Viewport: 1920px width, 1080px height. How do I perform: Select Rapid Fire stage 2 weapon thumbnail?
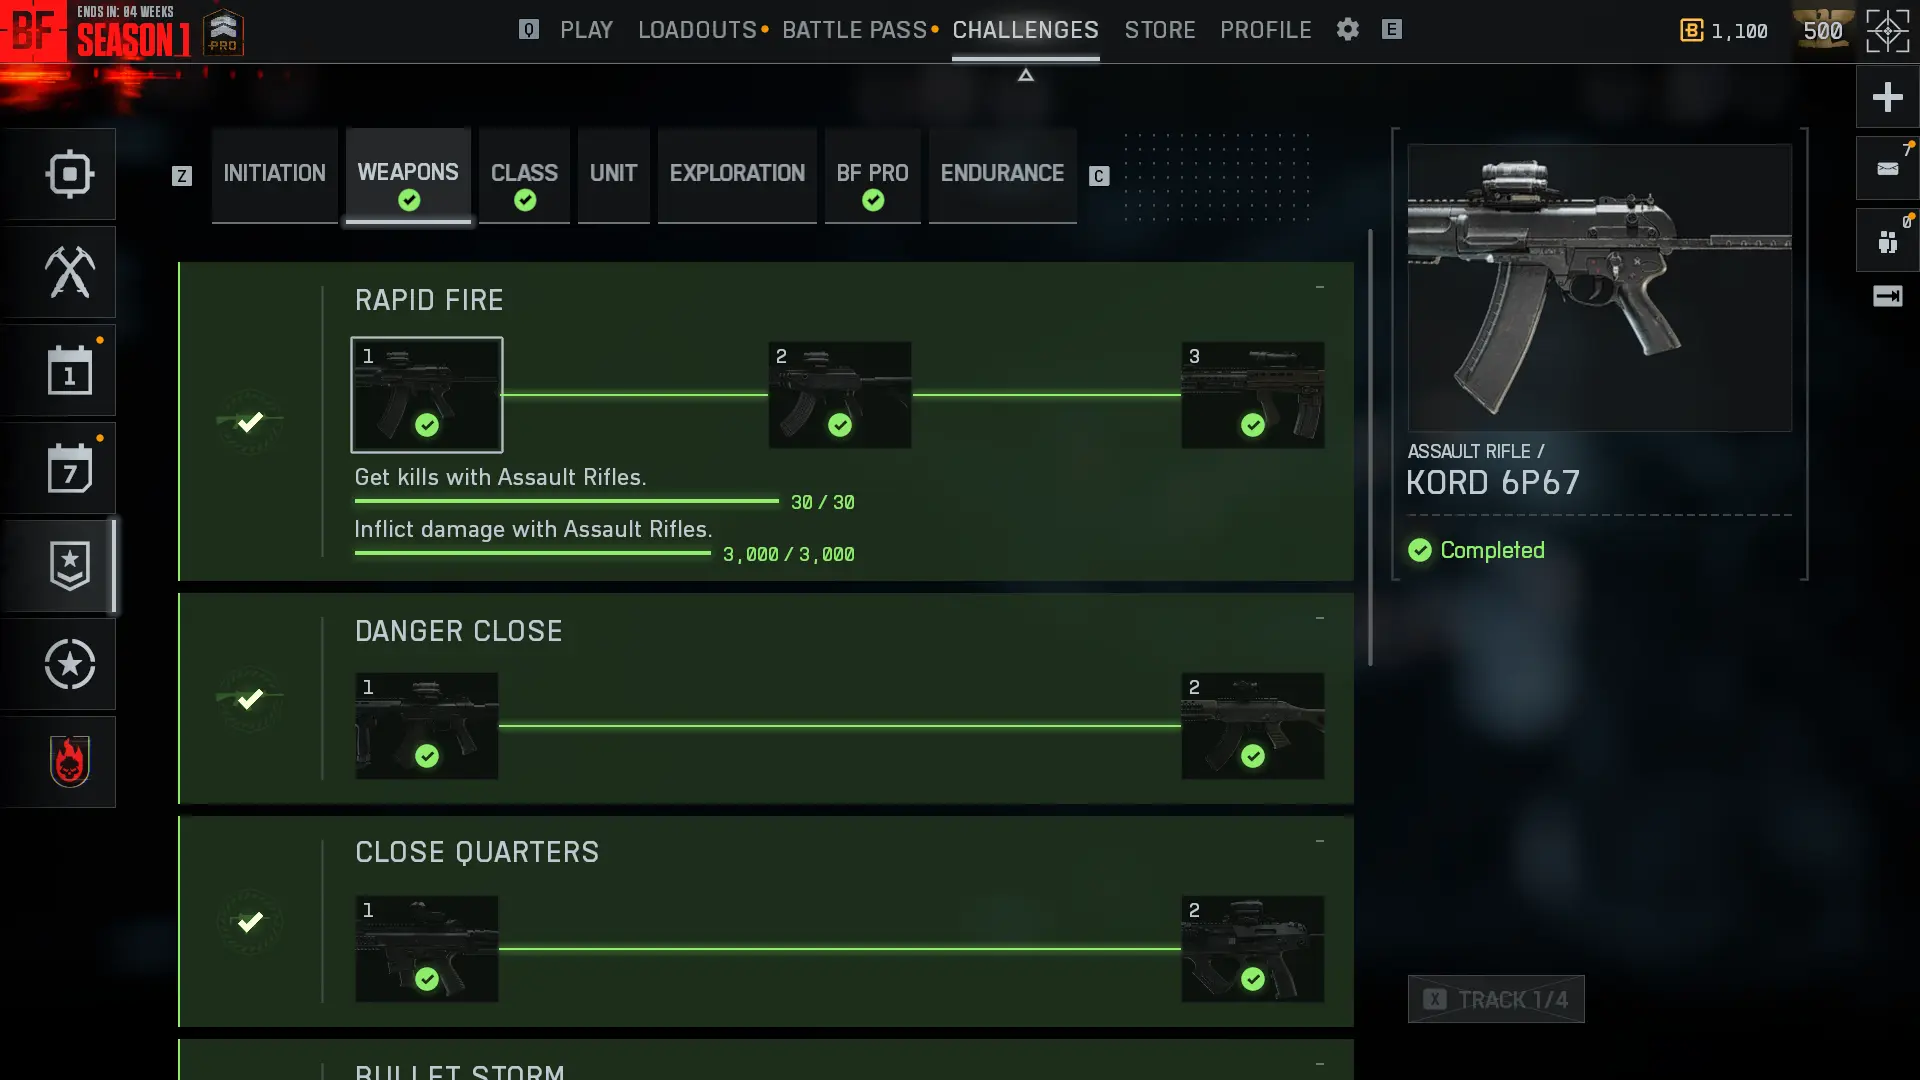(840, 395)
